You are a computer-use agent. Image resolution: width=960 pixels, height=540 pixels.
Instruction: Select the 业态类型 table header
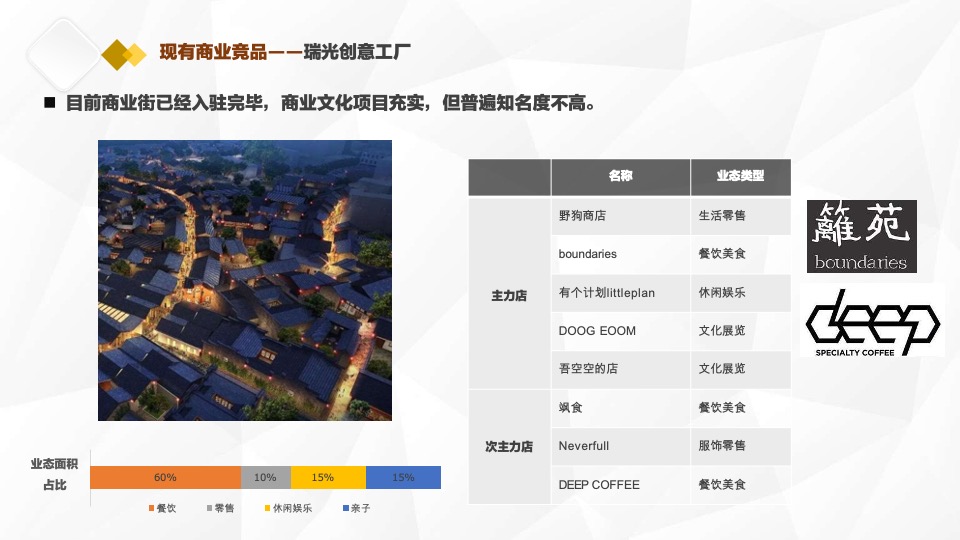click(x=741, y=176)
